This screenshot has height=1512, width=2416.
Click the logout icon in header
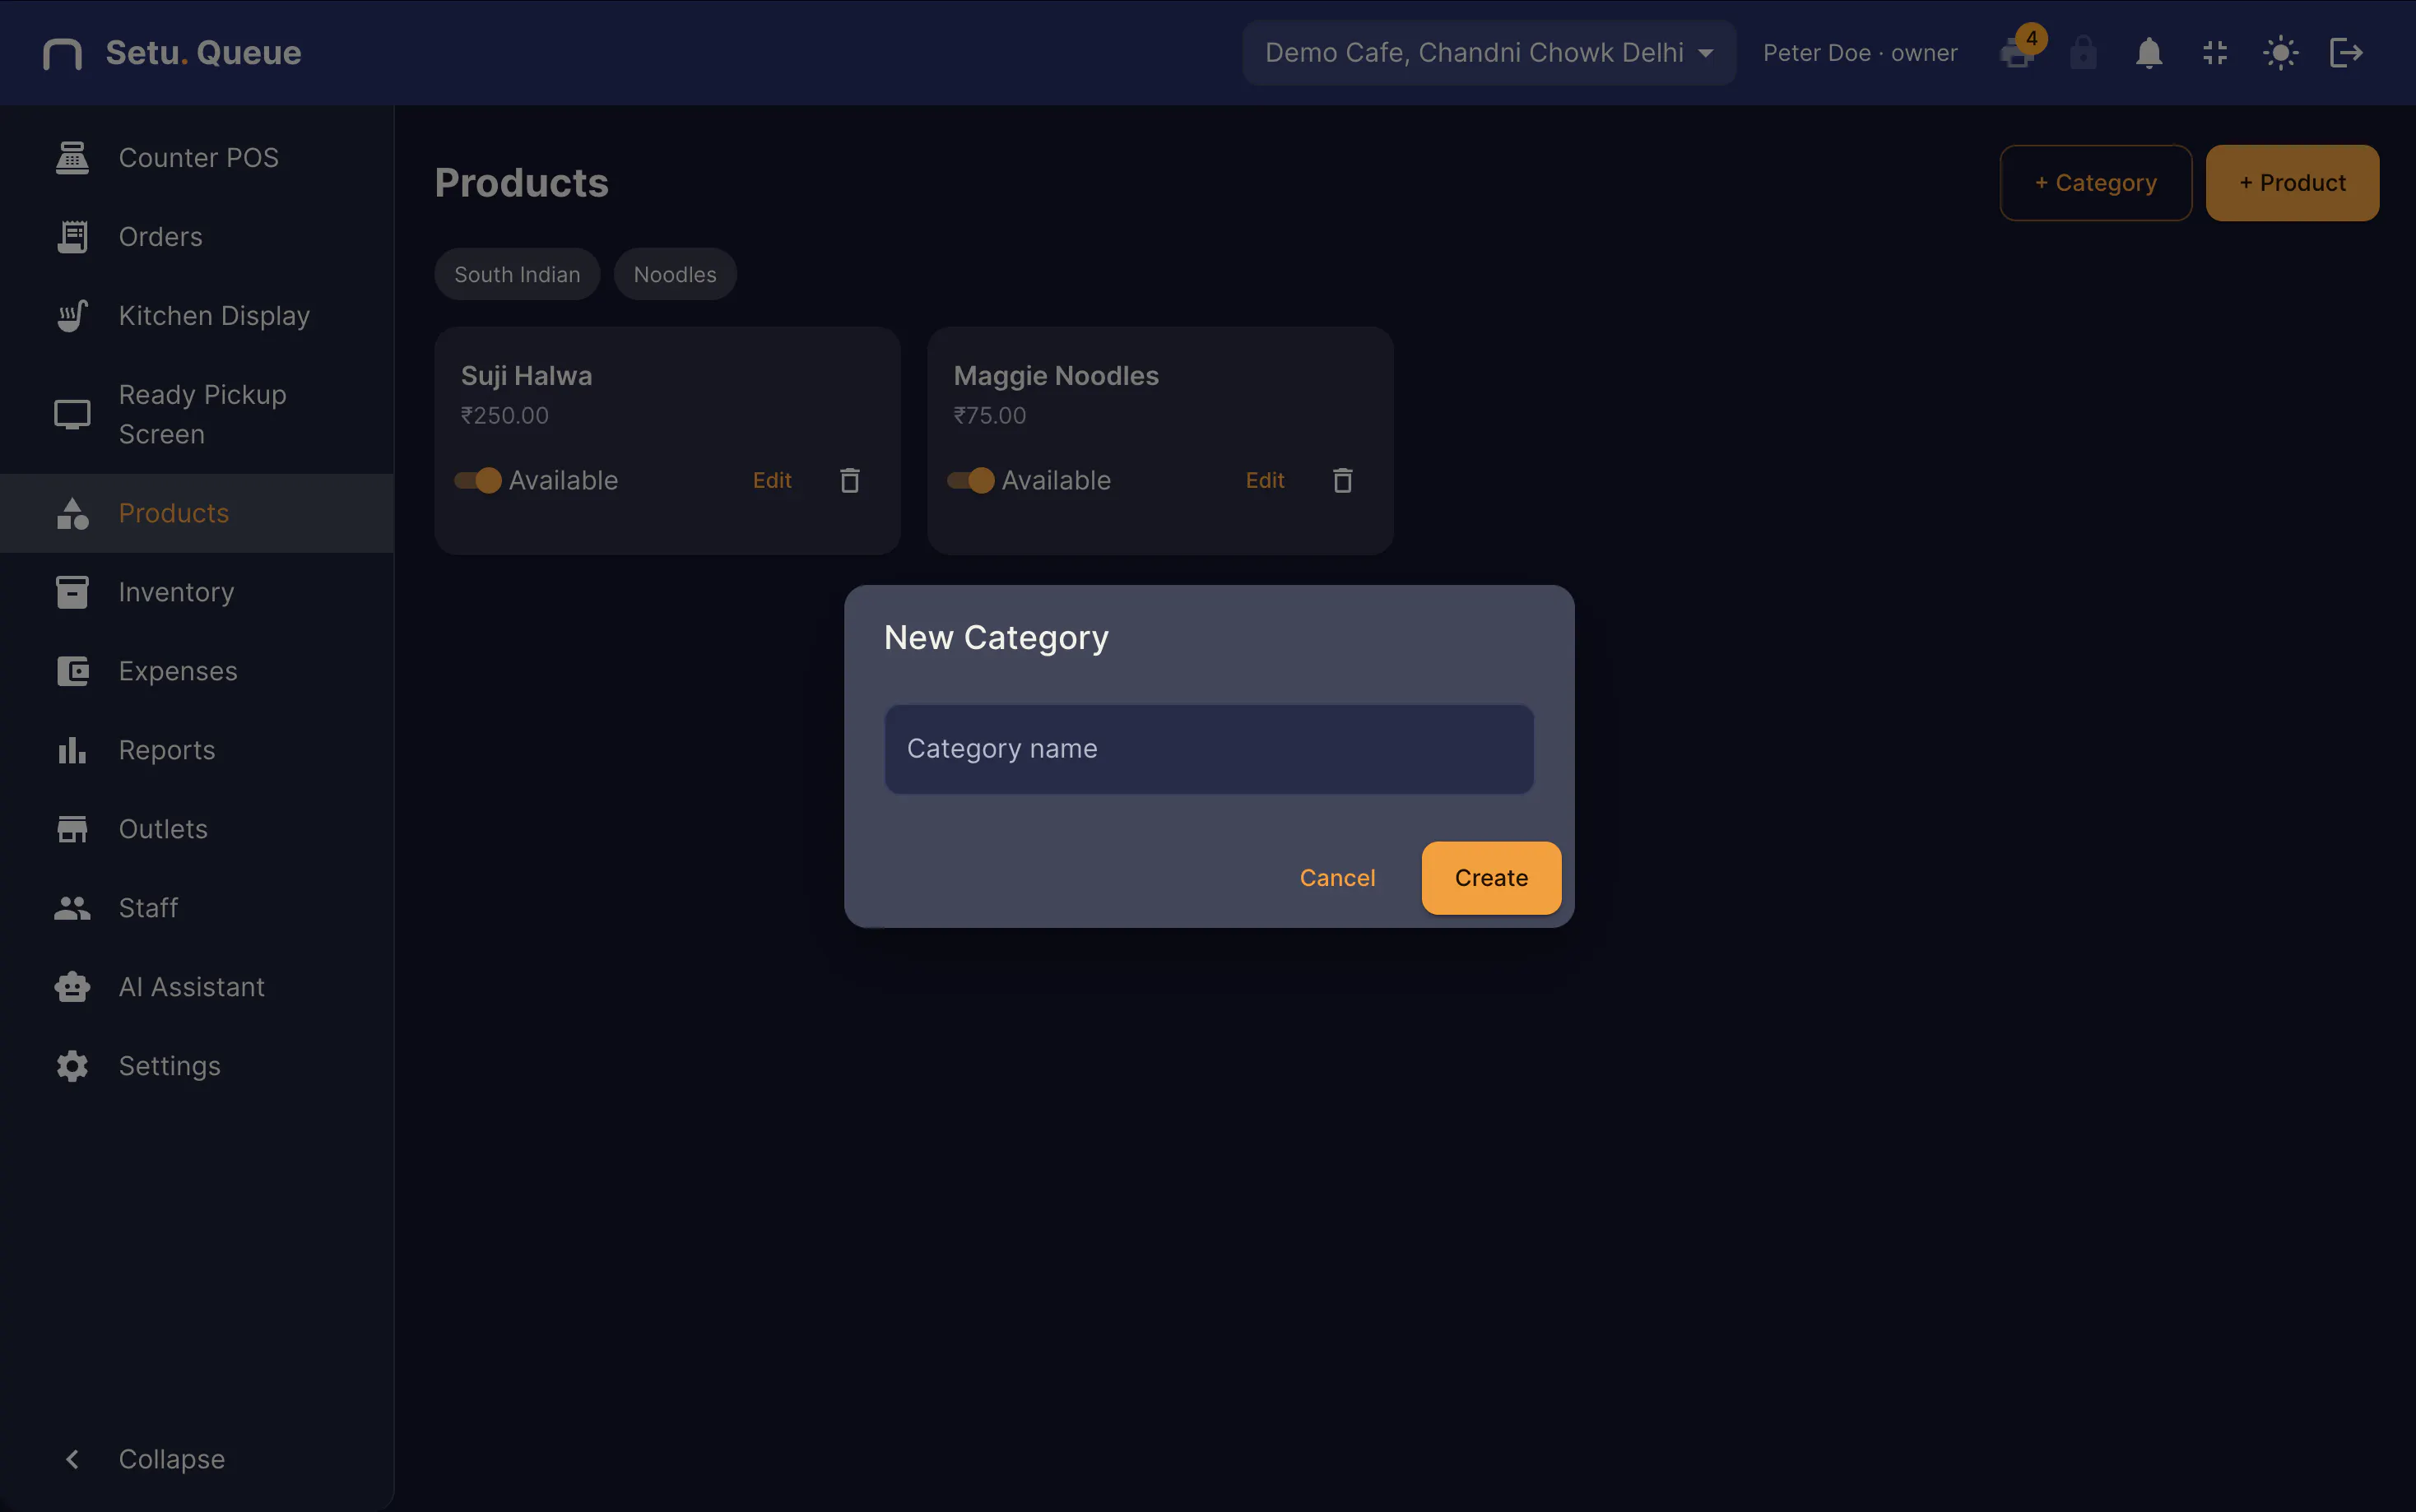coord(2346,52)
